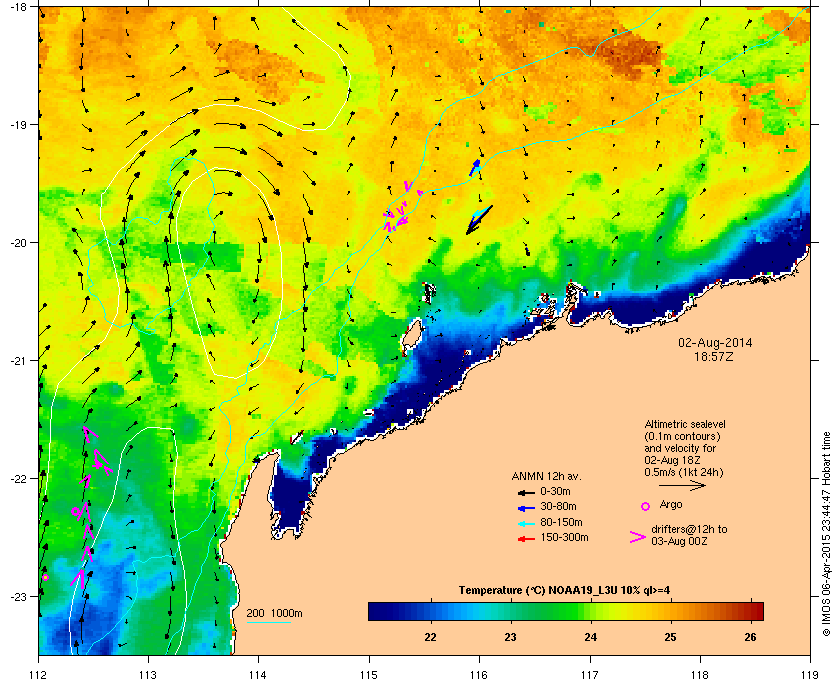Viewport: 840px width, 680px height.
Task: Click the blue 30-80m legend arrow
Action: coord(526,507)
